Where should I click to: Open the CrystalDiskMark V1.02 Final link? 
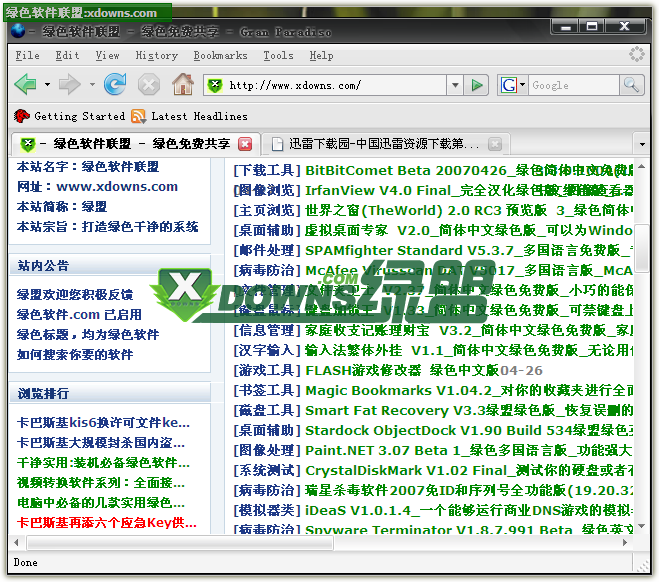(469, 471)
